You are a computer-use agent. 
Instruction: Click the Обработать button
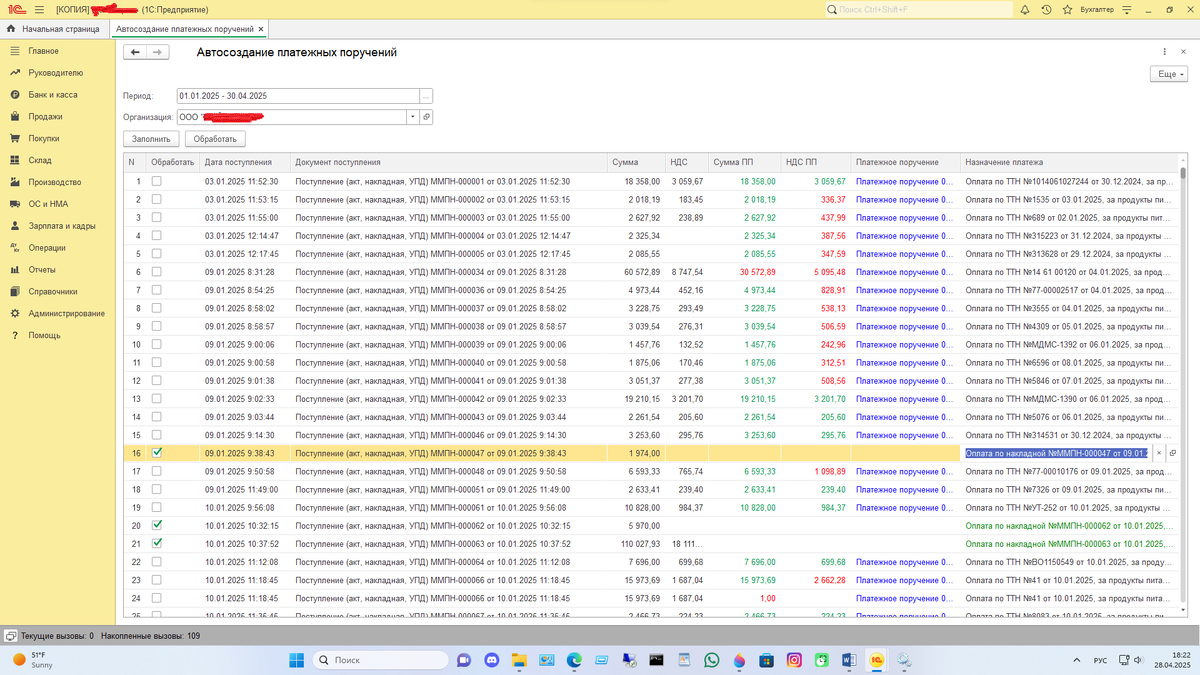[x=215, y=139]
